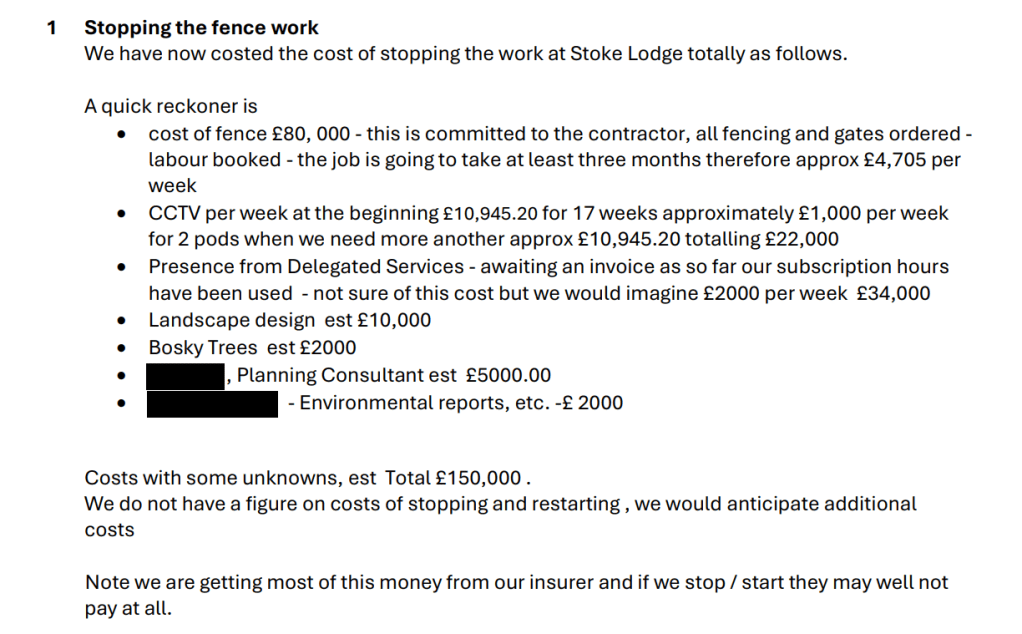Click the bullet beside "cost of fence"

[x=122, y=134]
